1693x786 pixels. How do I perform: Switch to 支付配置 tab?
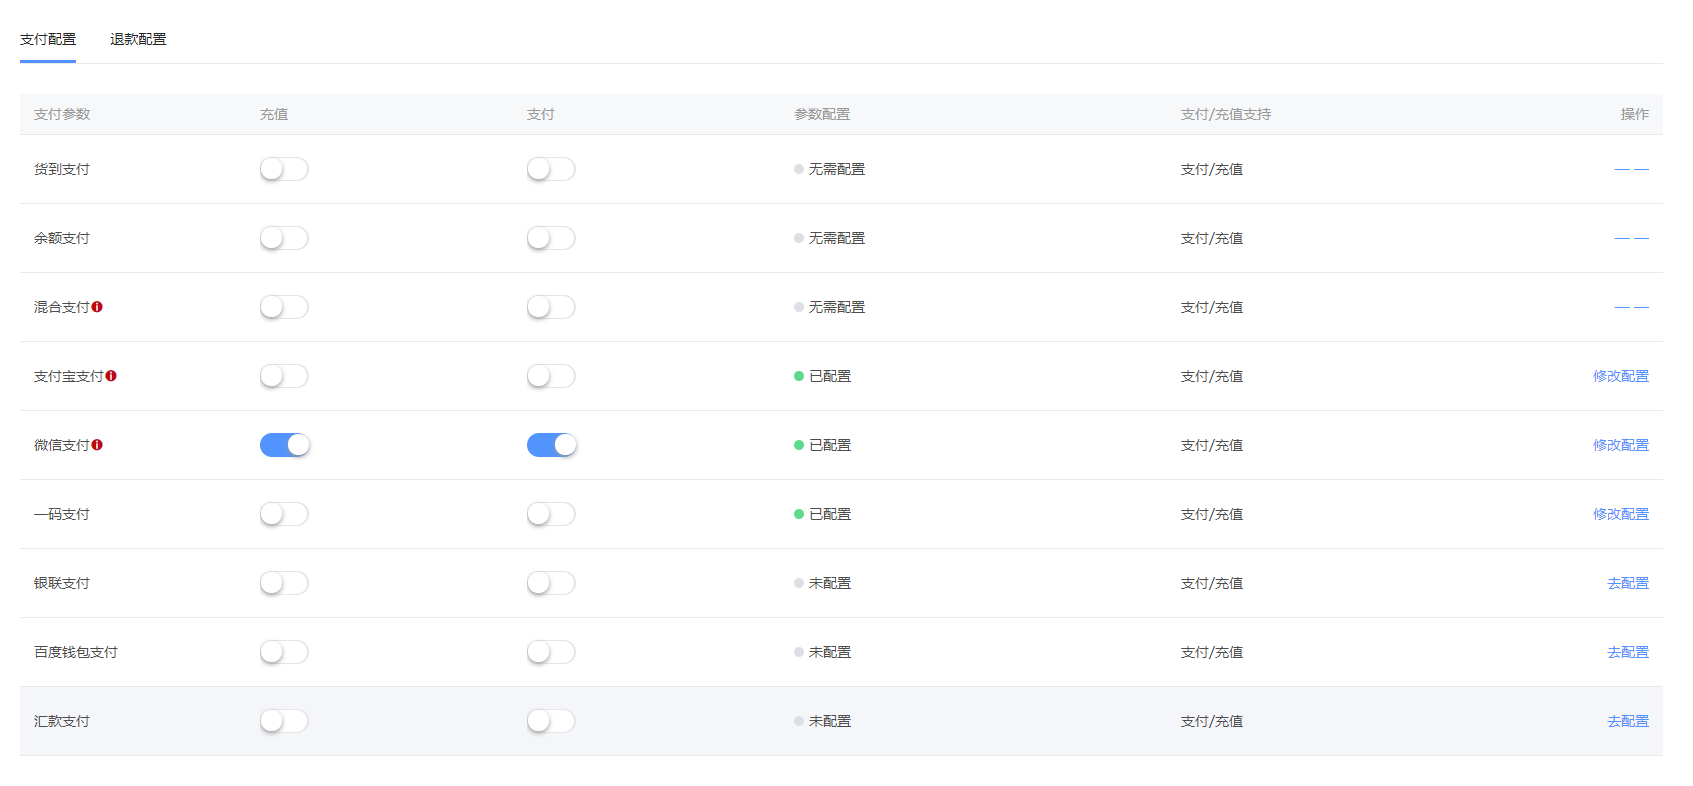coord(48,39)
